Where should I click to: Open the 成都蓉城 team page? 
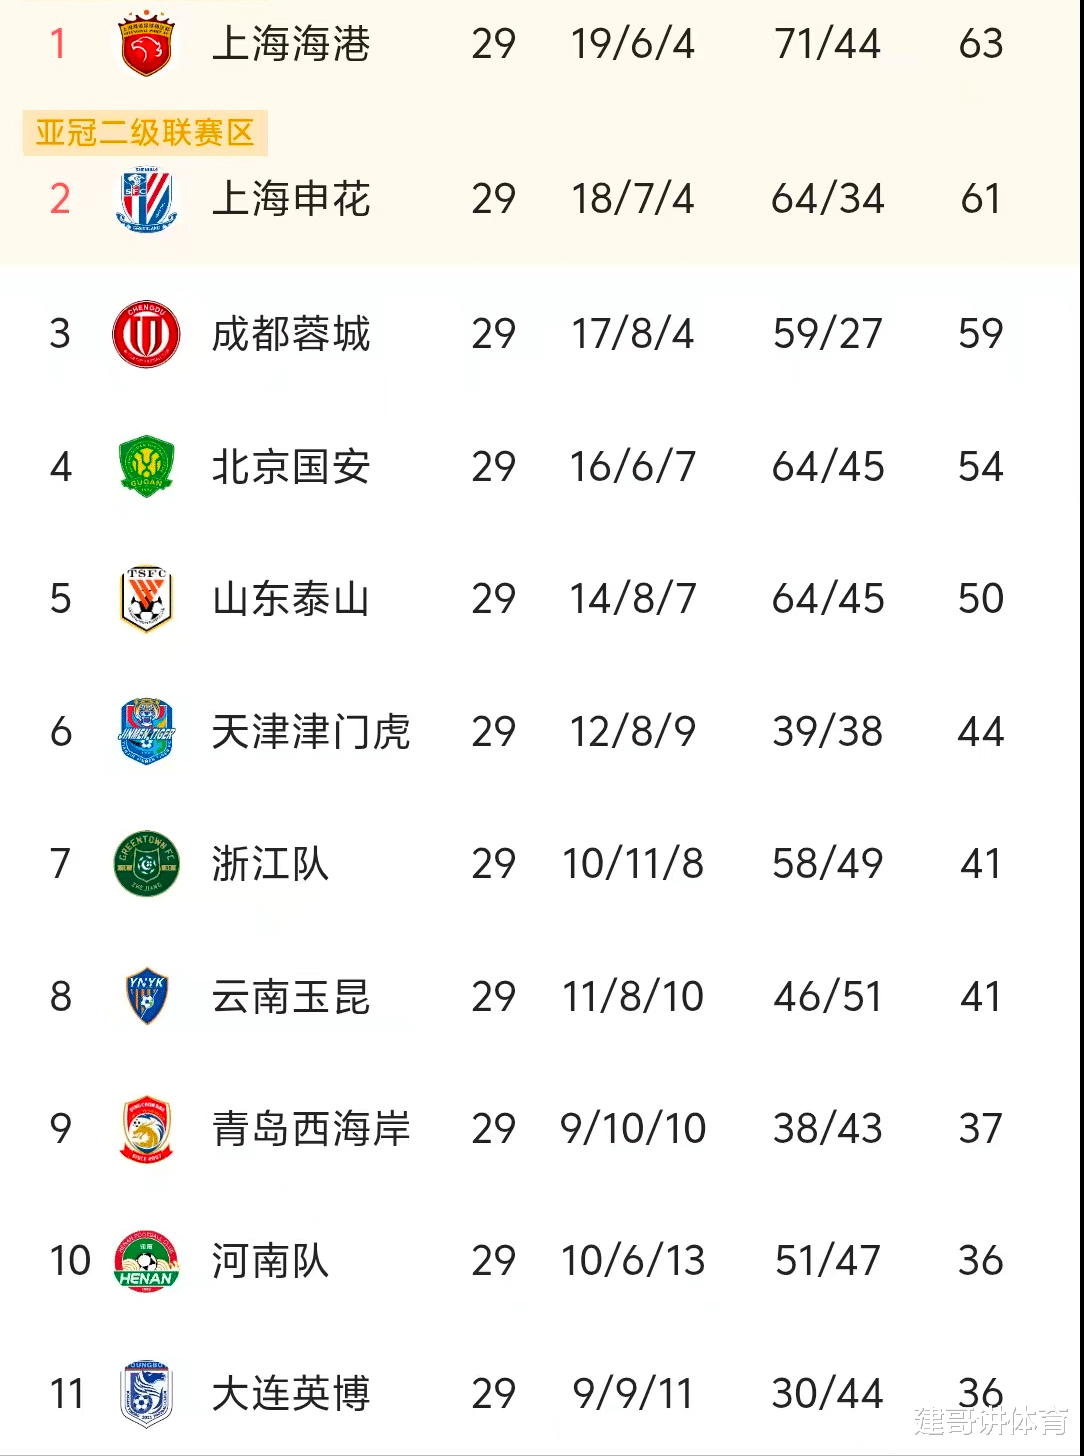pyautogui.click(x=291, y=334)
